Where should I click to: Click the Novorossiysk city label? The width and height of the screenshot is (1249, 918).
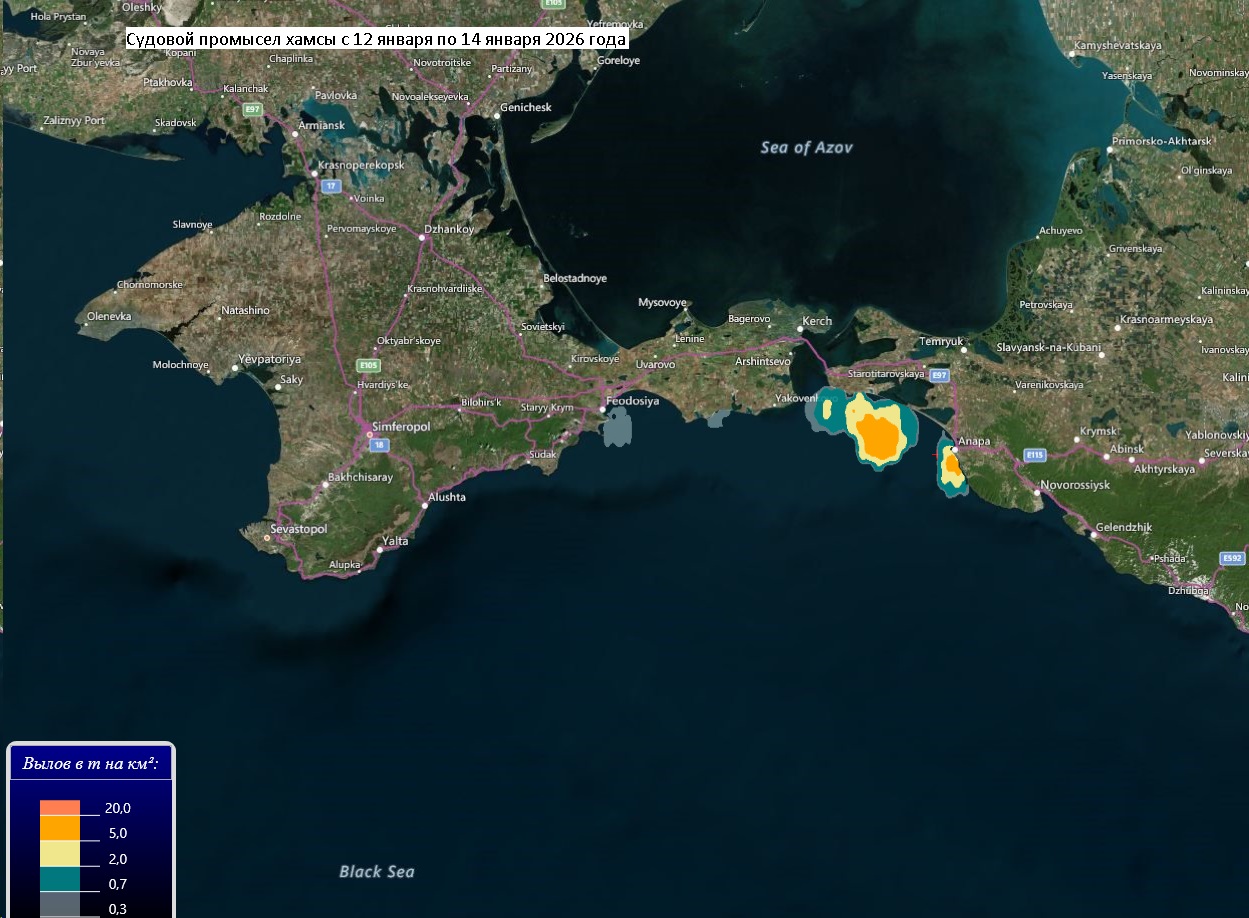1075,484
